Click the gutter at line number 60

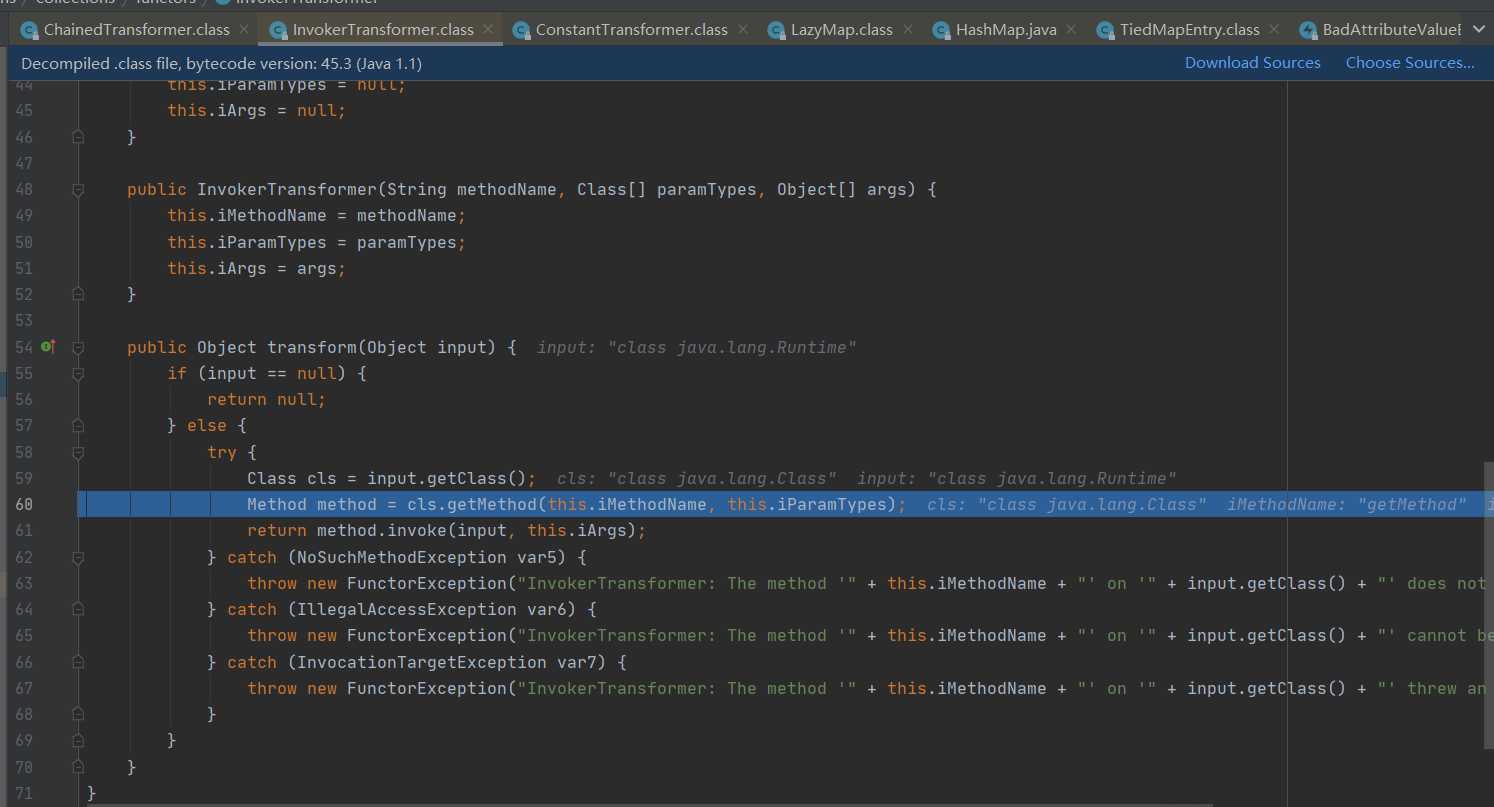pos(24,504)
